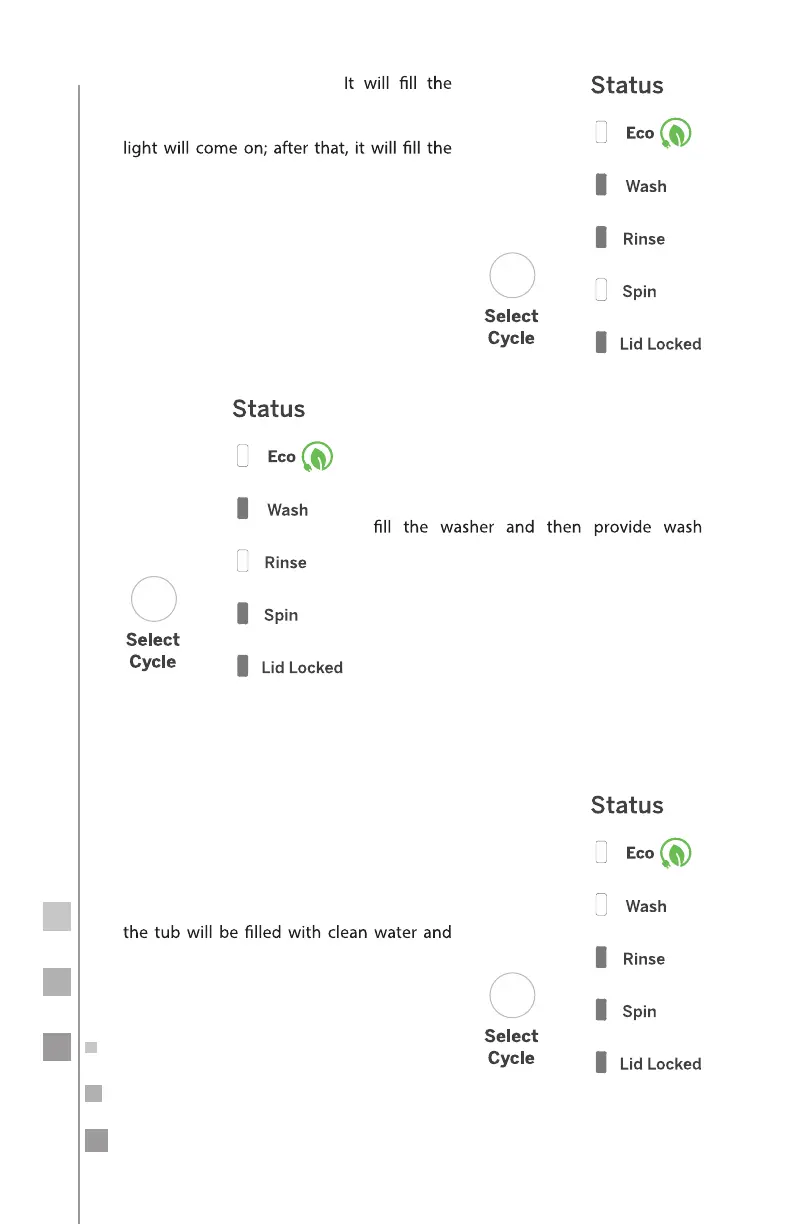This screenshot has width=792, height=1224.
Task: Click the Status heading of the middle panel
Action: pyautogui.click(x=268, y=409)
